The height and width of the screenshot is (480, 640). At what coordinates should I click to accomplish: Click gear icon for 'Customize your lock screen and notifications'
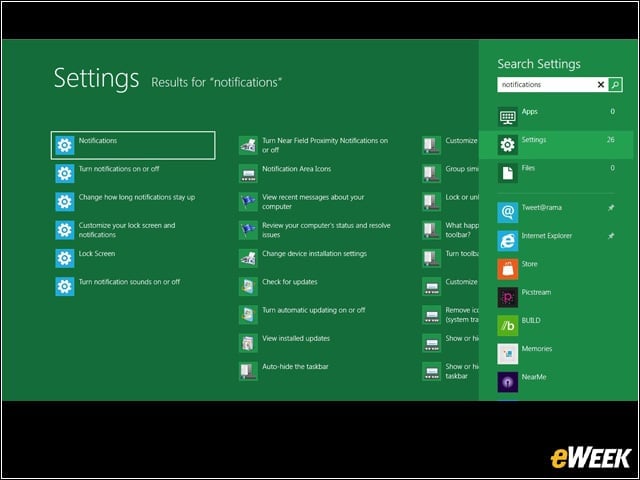click(x=64, y=230)
